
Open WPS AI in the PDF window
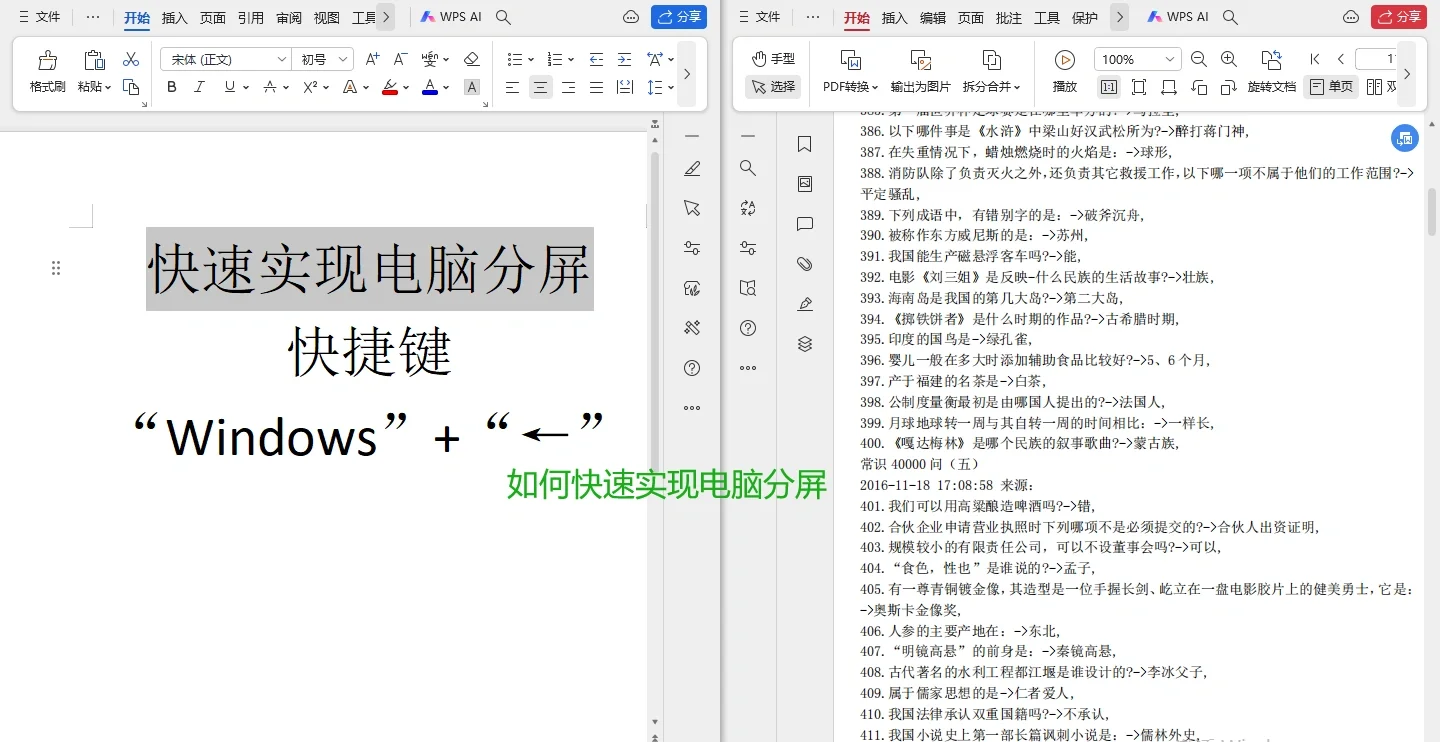coord(1177,17)
